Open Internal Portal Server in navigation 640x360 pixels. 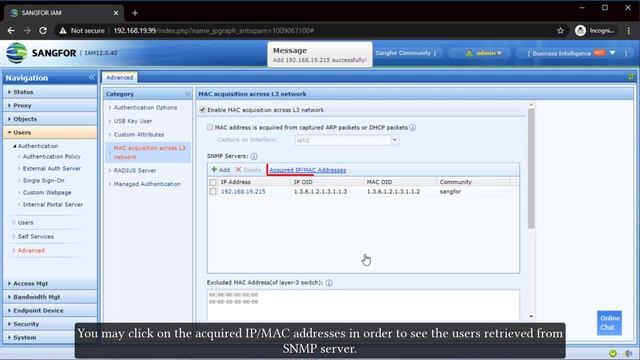(x=53, y=204)
